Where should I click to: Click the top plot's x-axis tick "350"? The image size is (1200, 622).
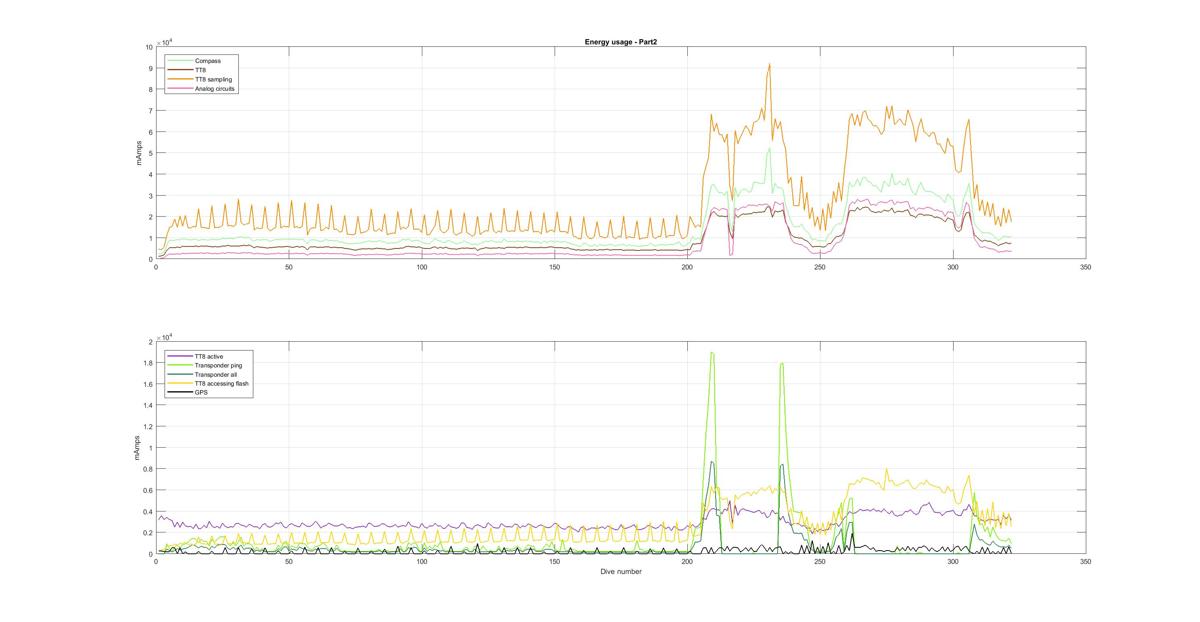tap(1086, 267)
